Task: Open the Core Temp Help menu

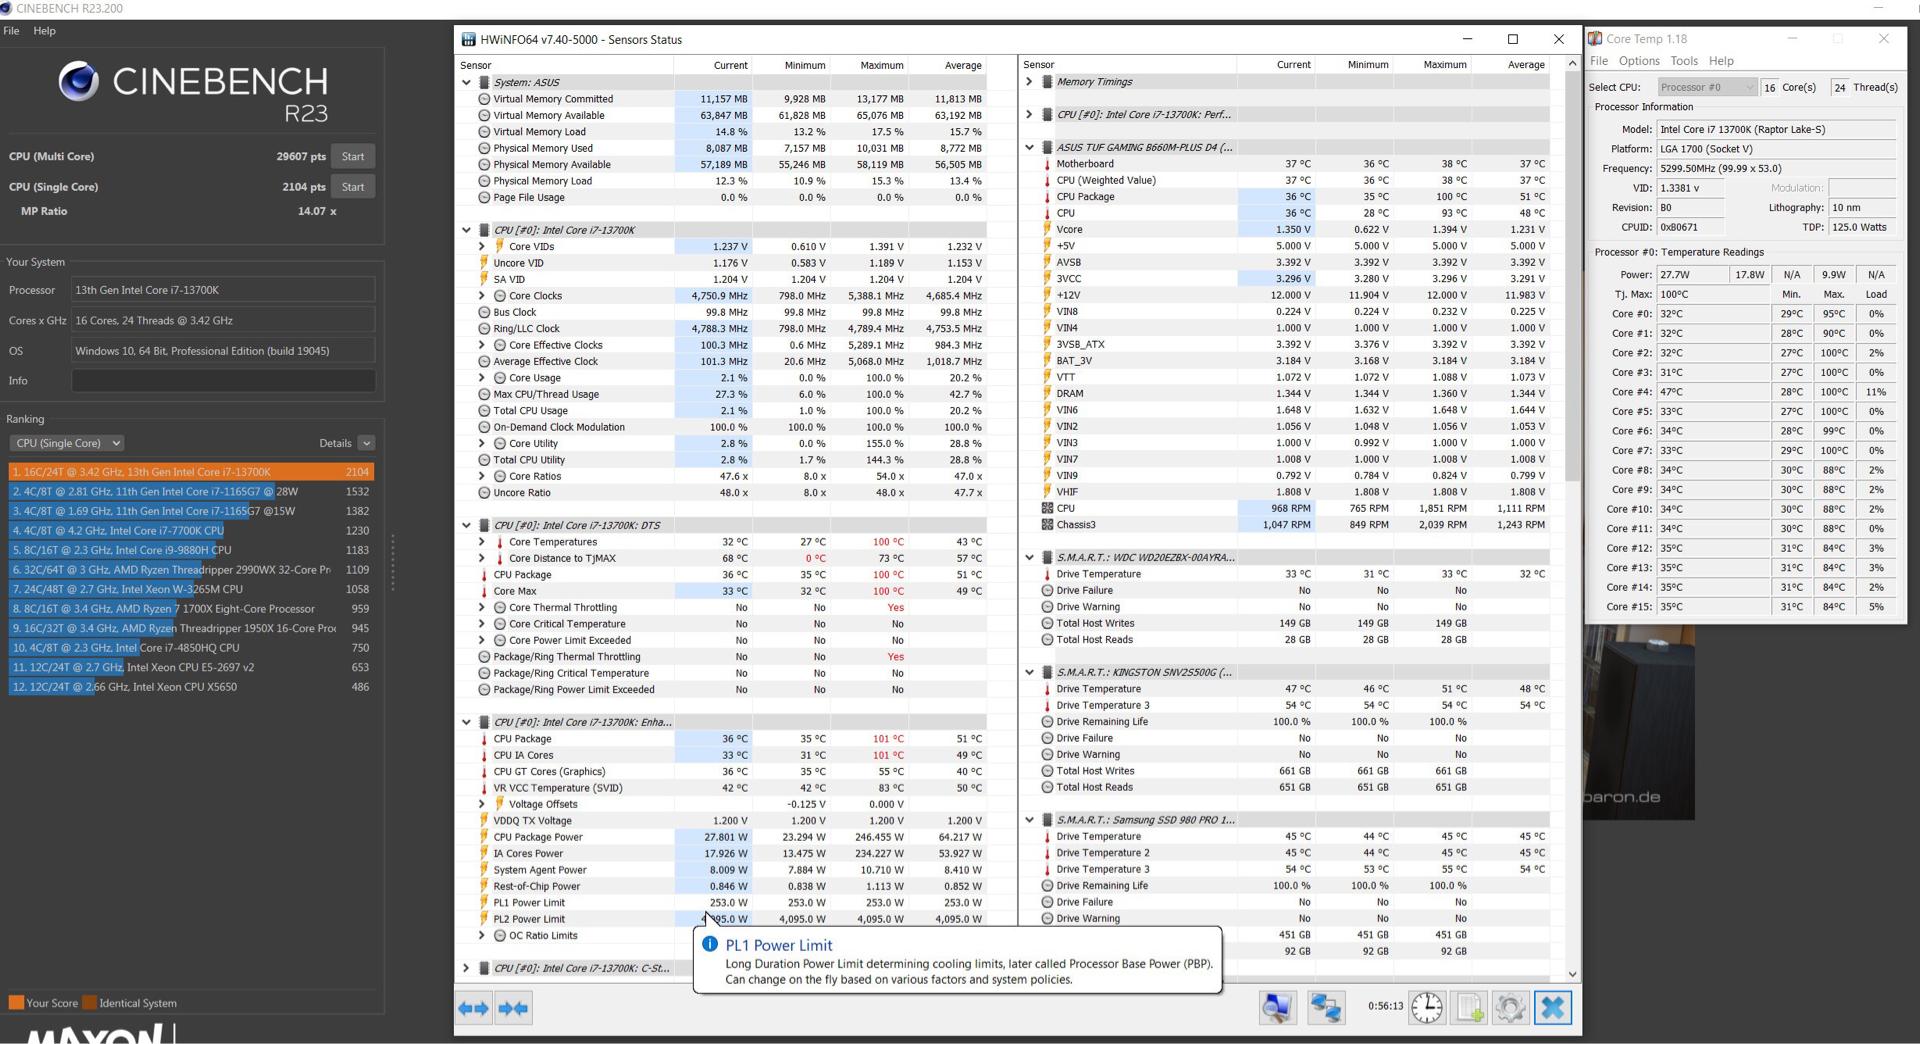Action: click(x=1721, y=61)
